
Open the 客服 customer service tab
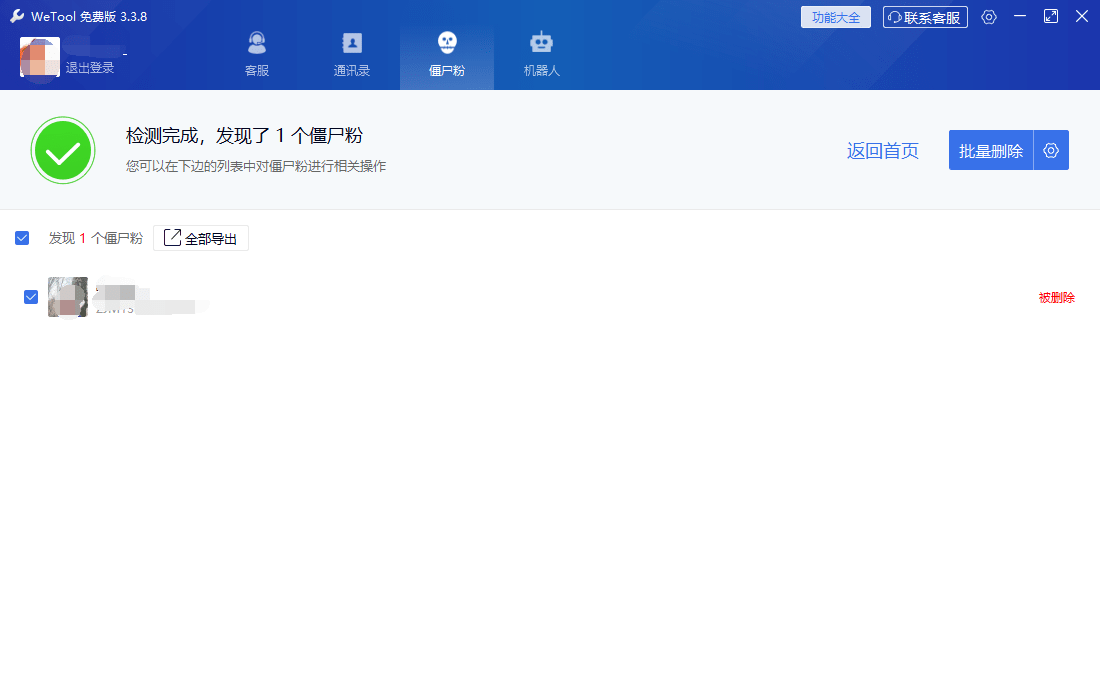tap(257, 55)
